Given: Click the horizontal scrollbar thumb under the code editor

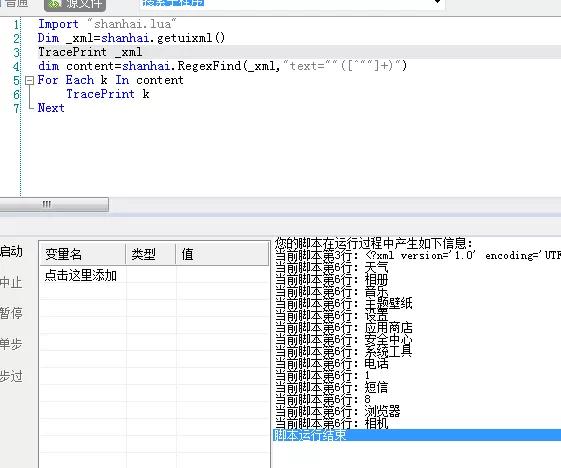Looking at the screenshot, I should point(54,204).
